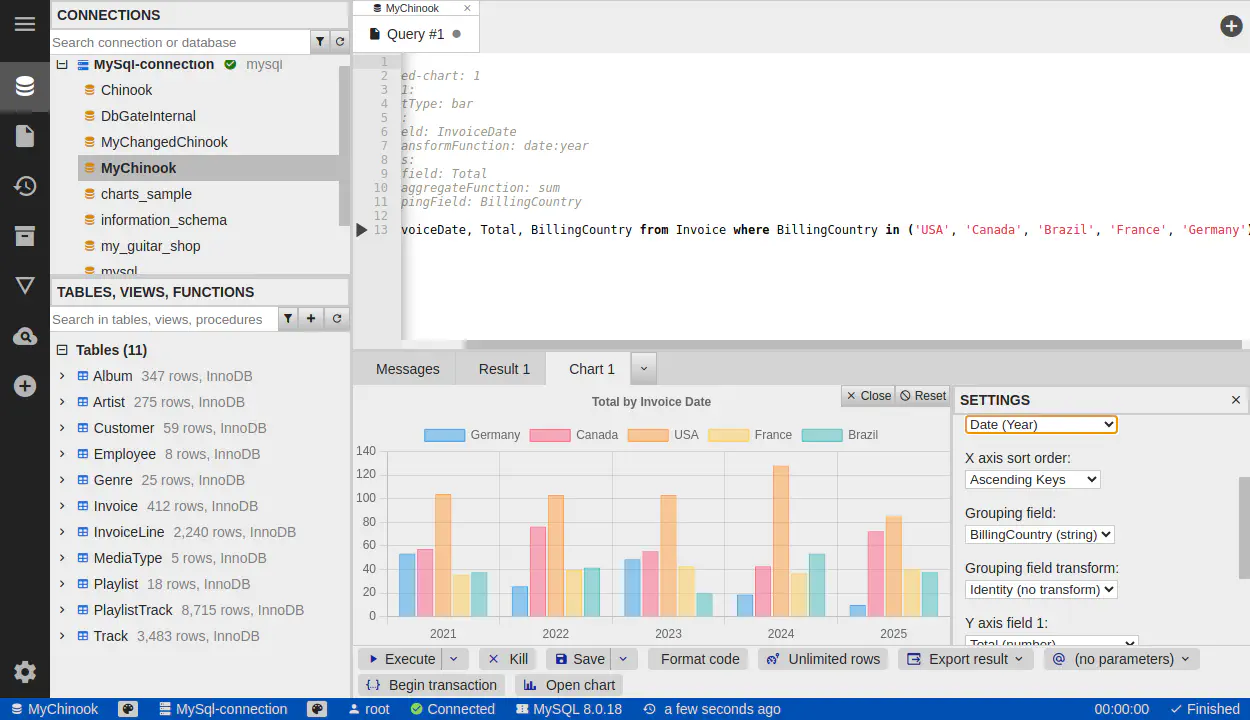Switch to the Messages tab
The width and height of the screenshot is (1250, 720).
[407, 369]
